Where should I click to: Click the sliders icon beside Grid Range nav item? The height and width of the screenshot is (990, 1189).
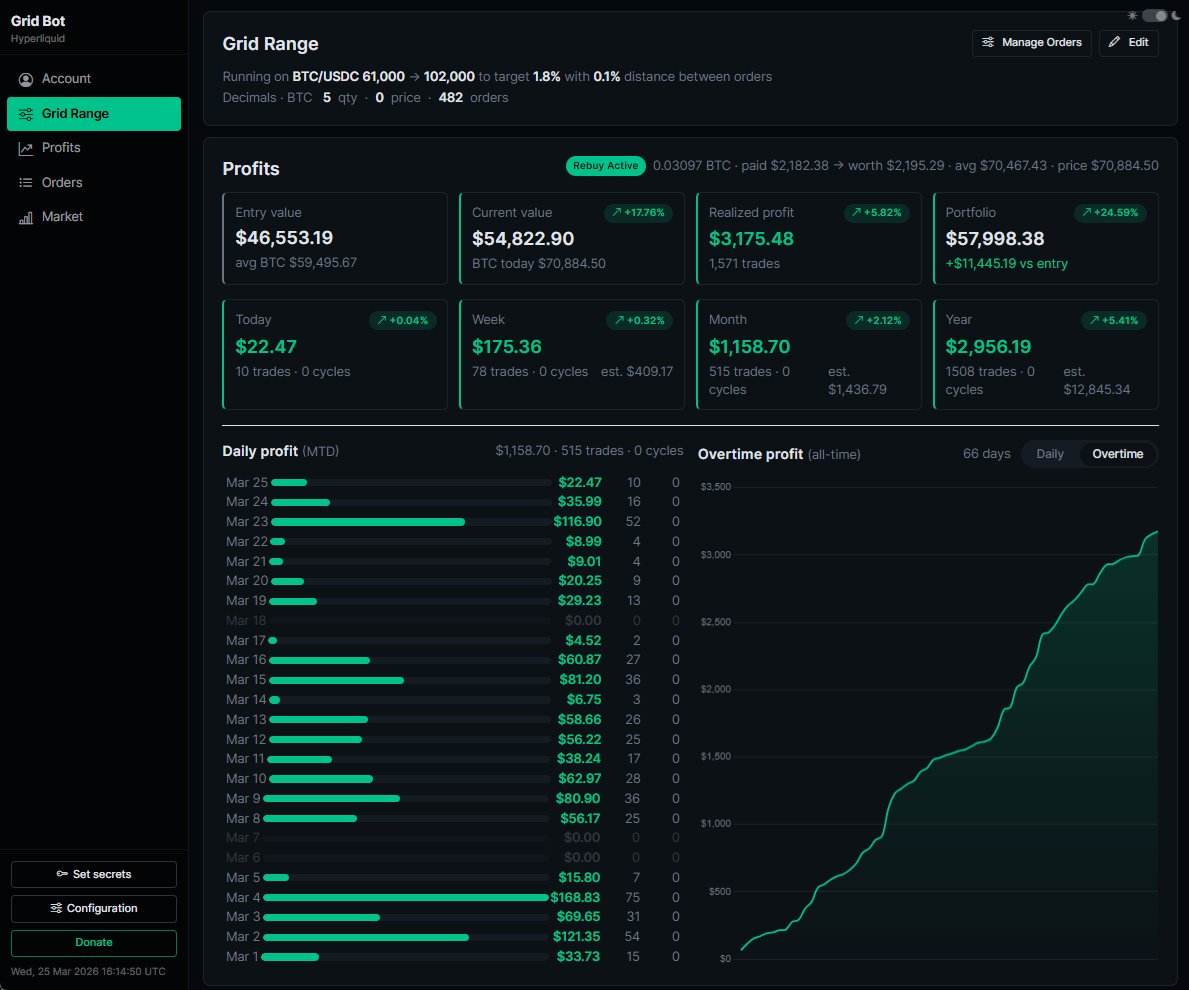pyautogui.click(x=25, y=113)
